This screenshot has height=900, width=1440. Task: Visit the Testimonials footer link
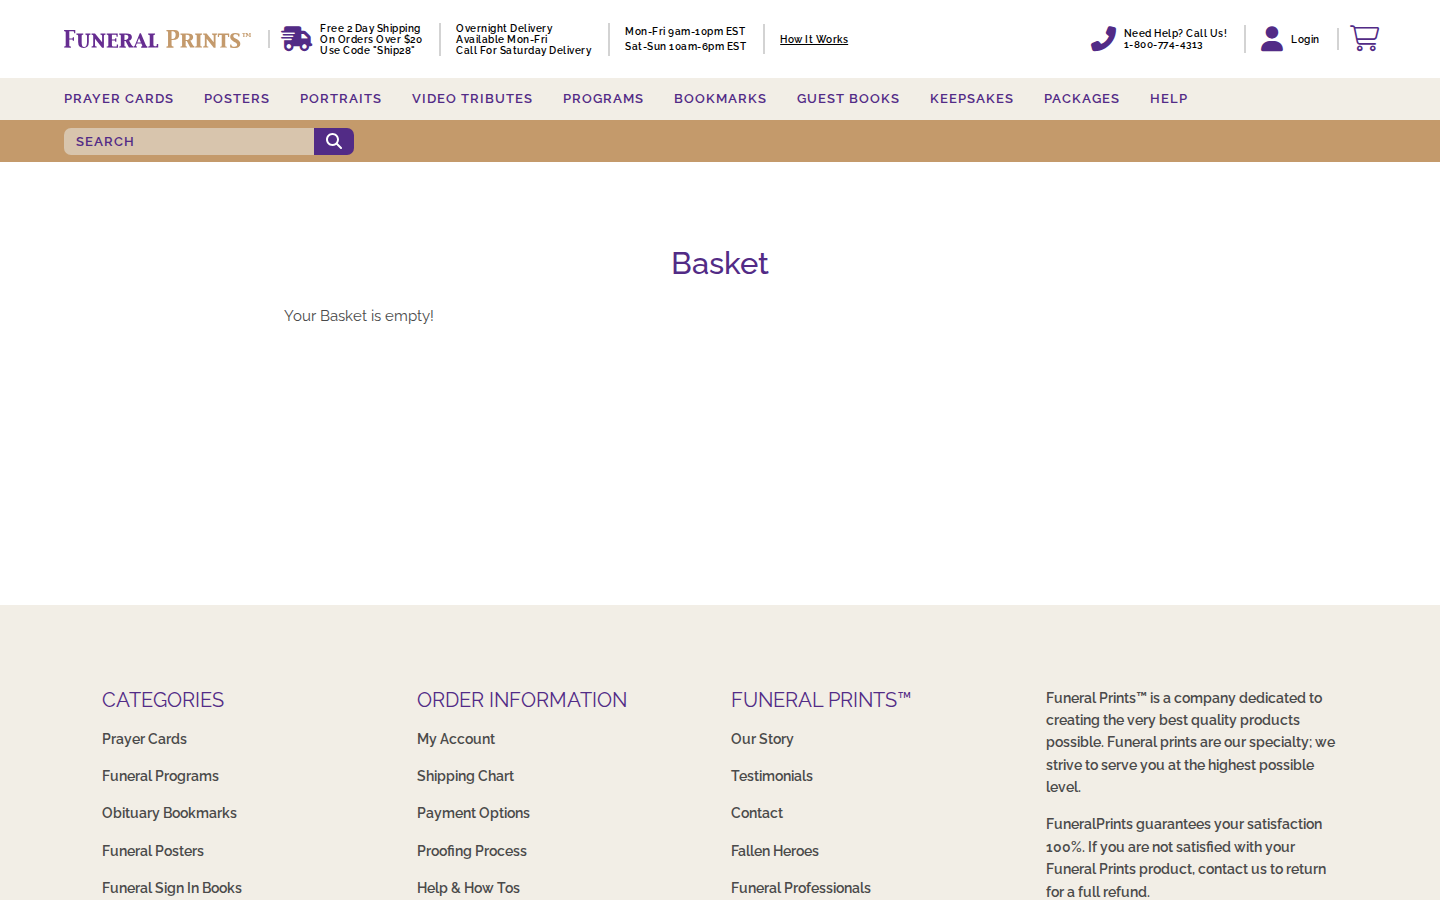click(x=771, y=776)
